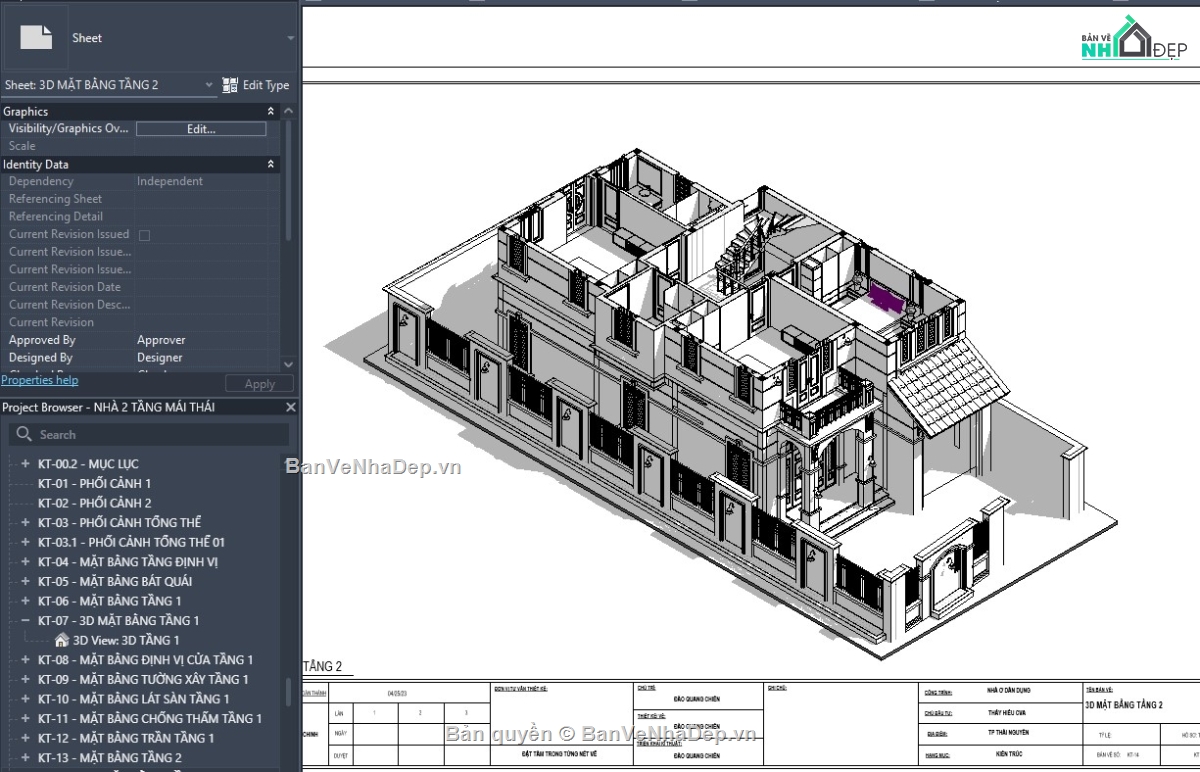Click the search magnifier icon in Project Browser
Viewport: 1200px width, 772px height.
(x=24, y=434)
